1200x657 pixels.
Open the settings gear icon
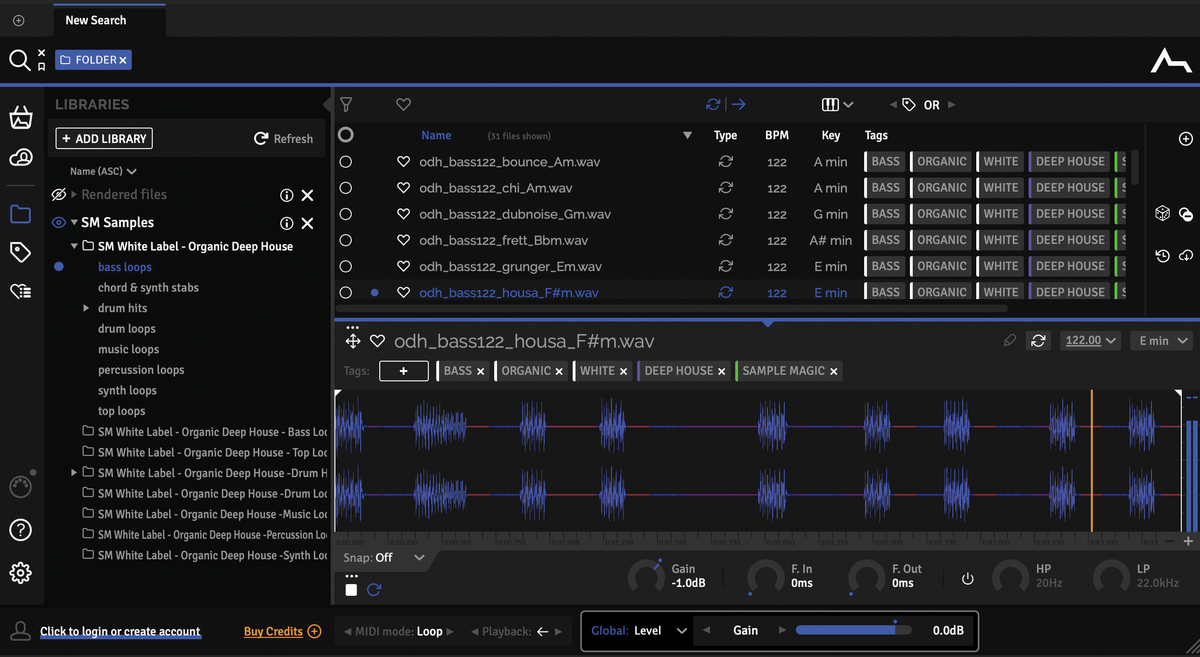pos(20,572)
